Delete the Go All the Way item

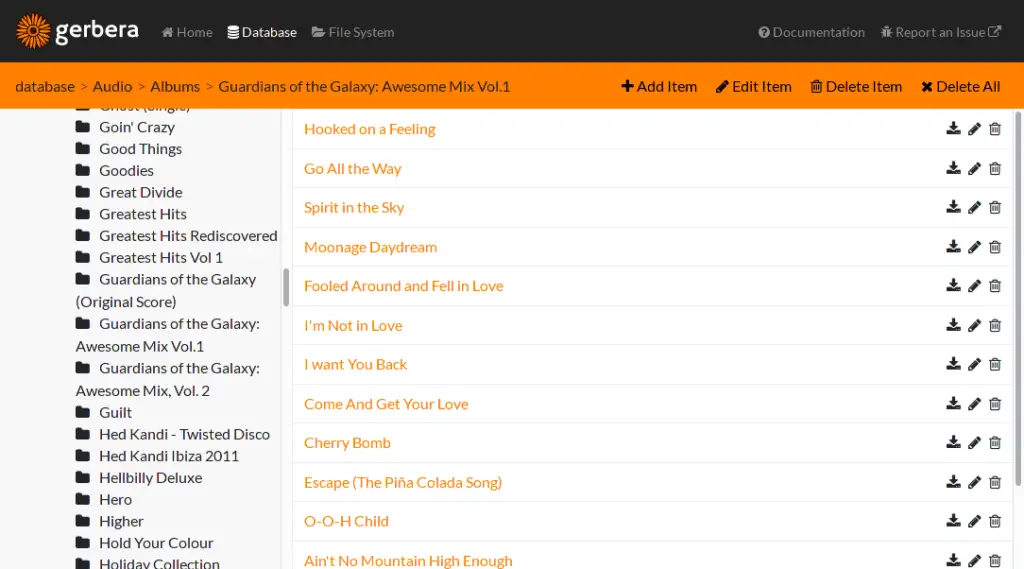click(995, 169)
